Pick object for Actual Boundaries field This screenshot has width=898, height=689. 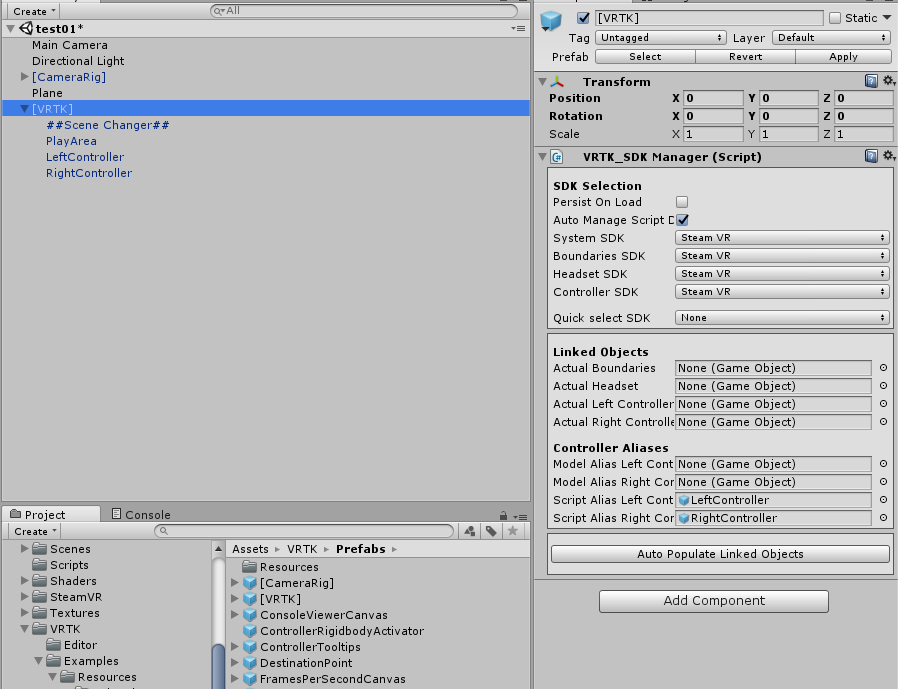883,368
